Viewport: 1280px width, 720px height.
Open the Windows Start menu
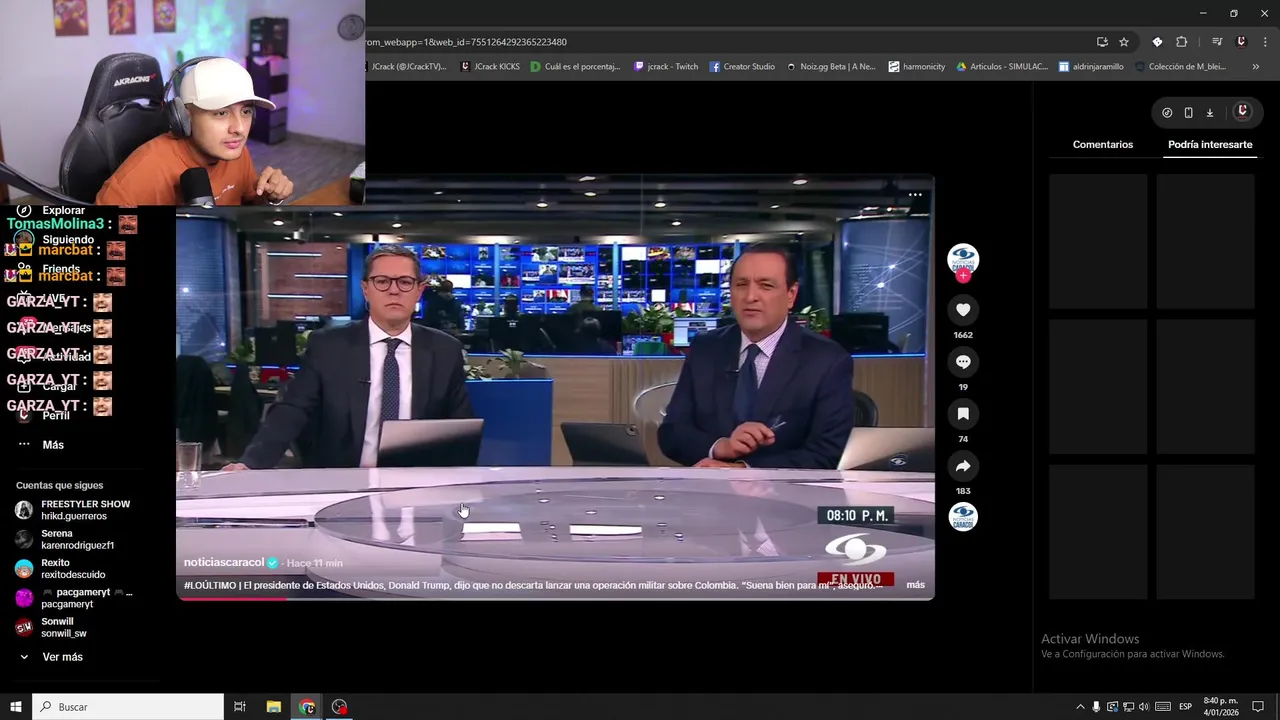pyautogui.click(x=16, y=707)
